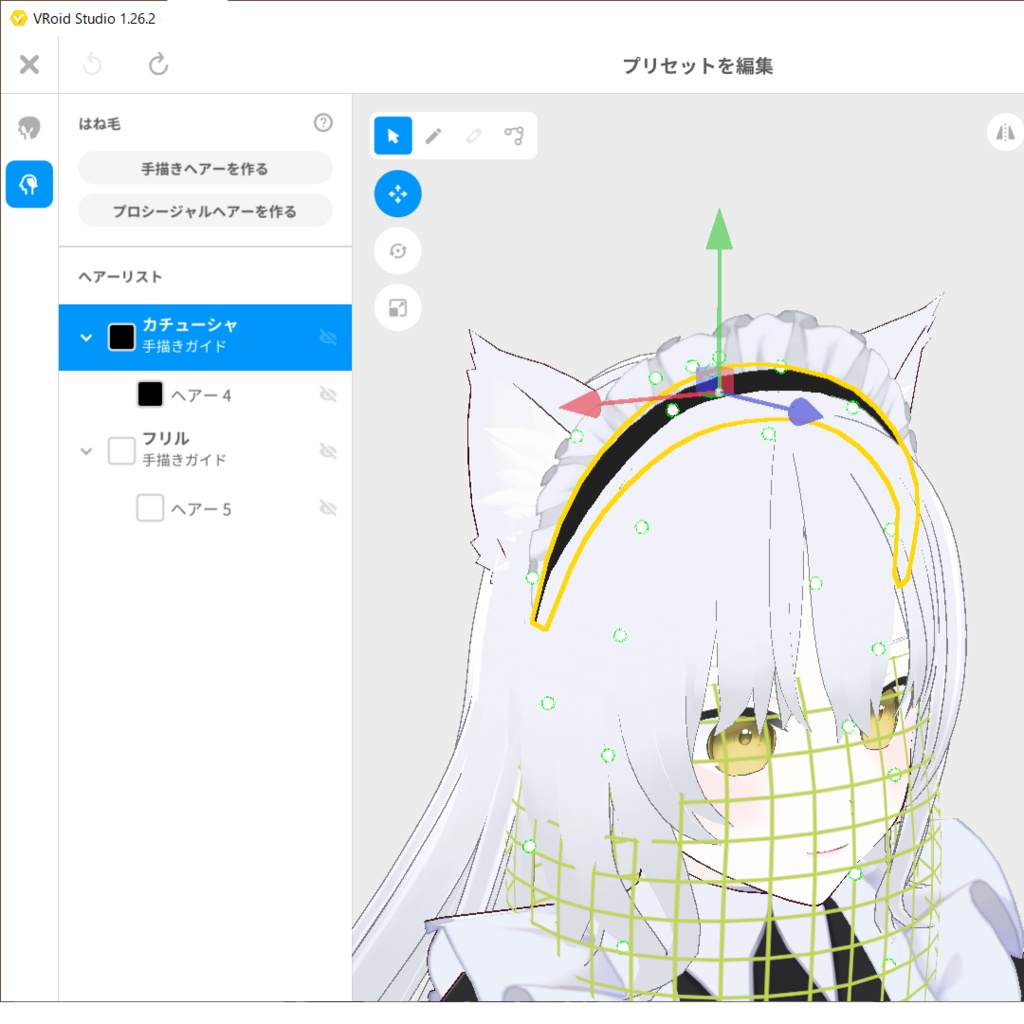
Task: Toggle visibility of the フリル guide
Action: tap(328, 450)
